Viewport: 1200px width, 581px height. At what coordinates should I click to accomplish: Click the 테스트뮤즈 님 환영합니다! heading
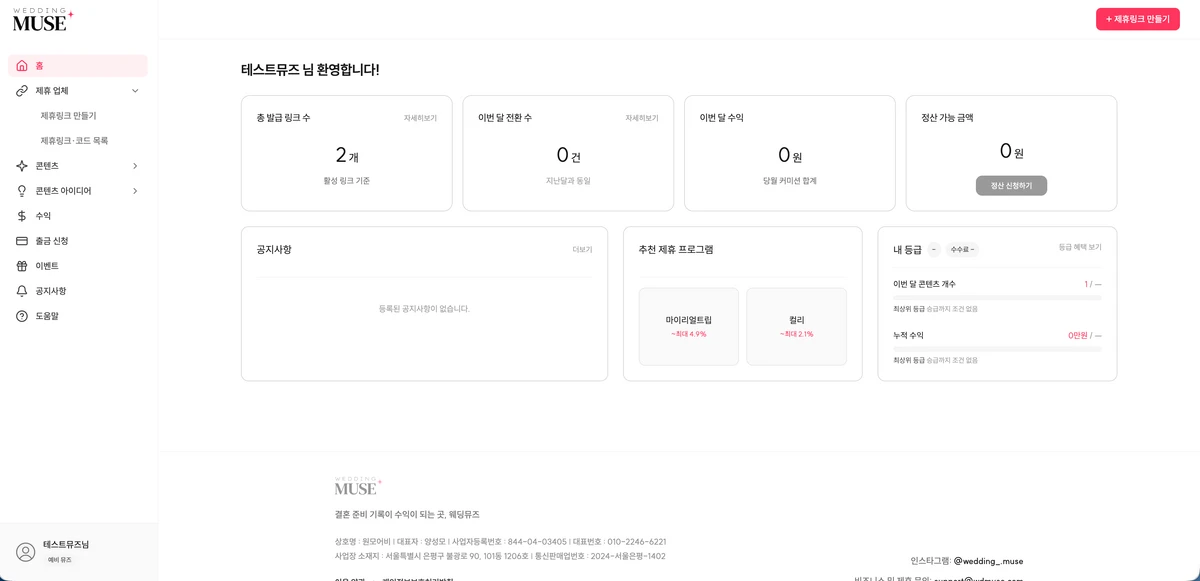(310, 70)
